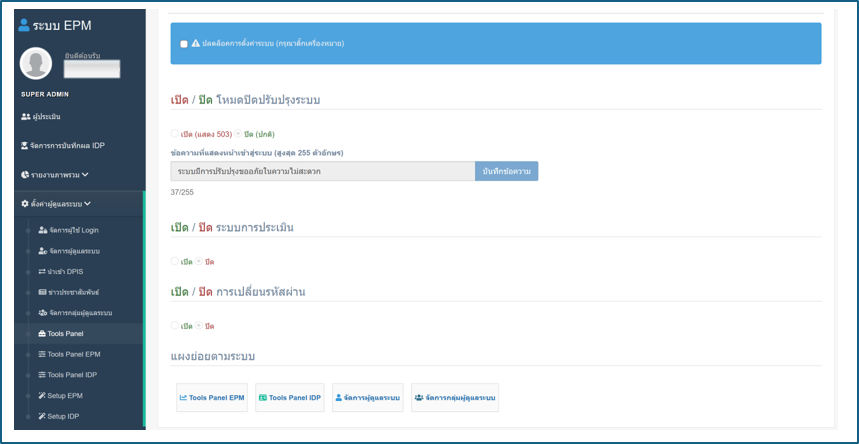859x444 pixels.
Task: Click the 37/255 character counter text
Action: 182,192
